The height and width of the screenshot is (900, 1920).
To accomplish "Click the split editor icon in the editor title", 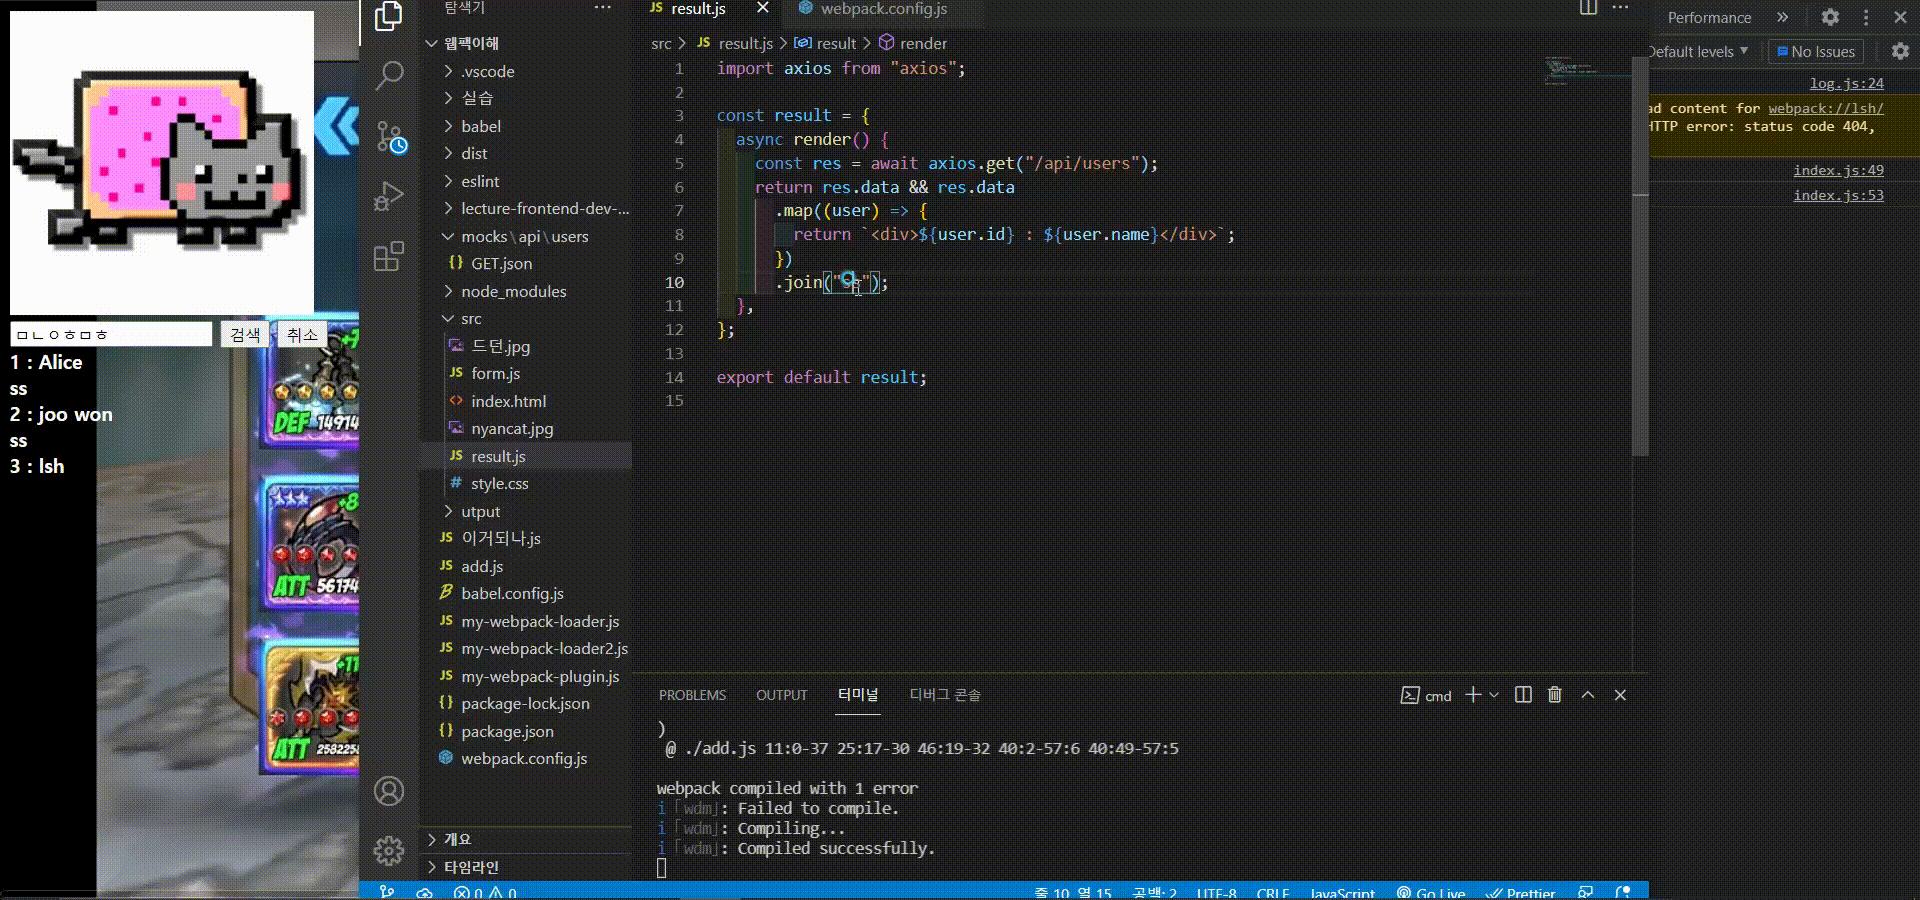I will click(1588, 8).
